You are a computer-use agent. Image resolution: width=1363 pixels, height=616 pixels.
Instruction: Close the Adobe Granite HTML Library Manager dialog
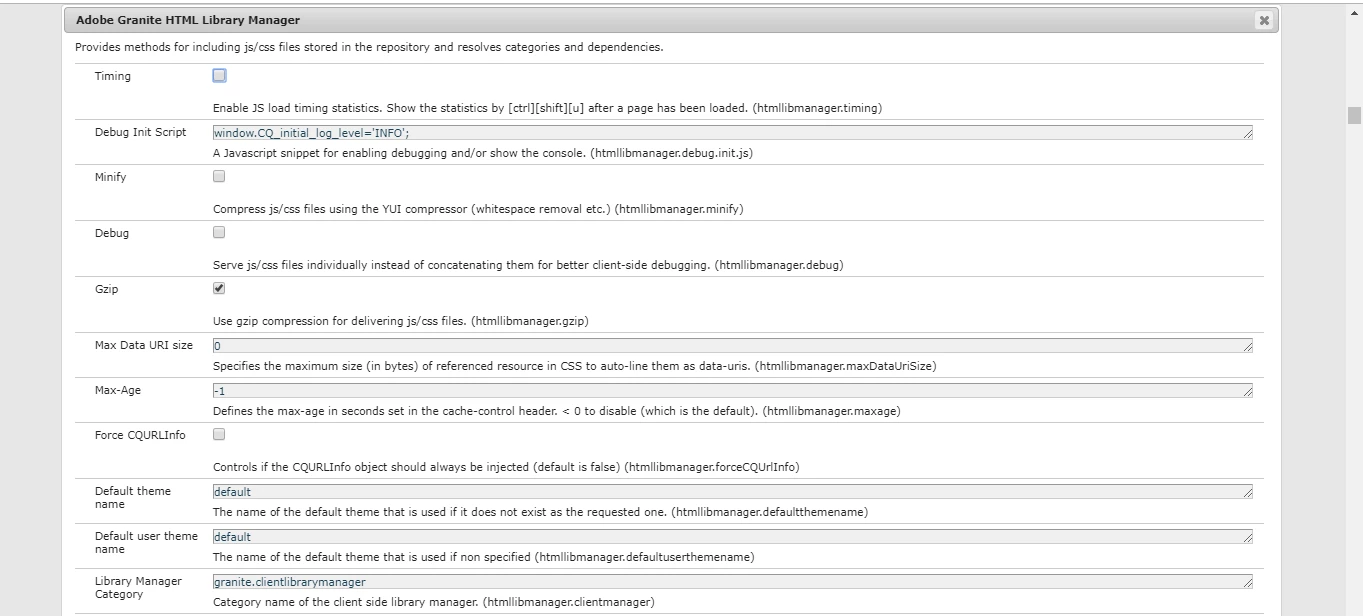[x=1264, y=20]
